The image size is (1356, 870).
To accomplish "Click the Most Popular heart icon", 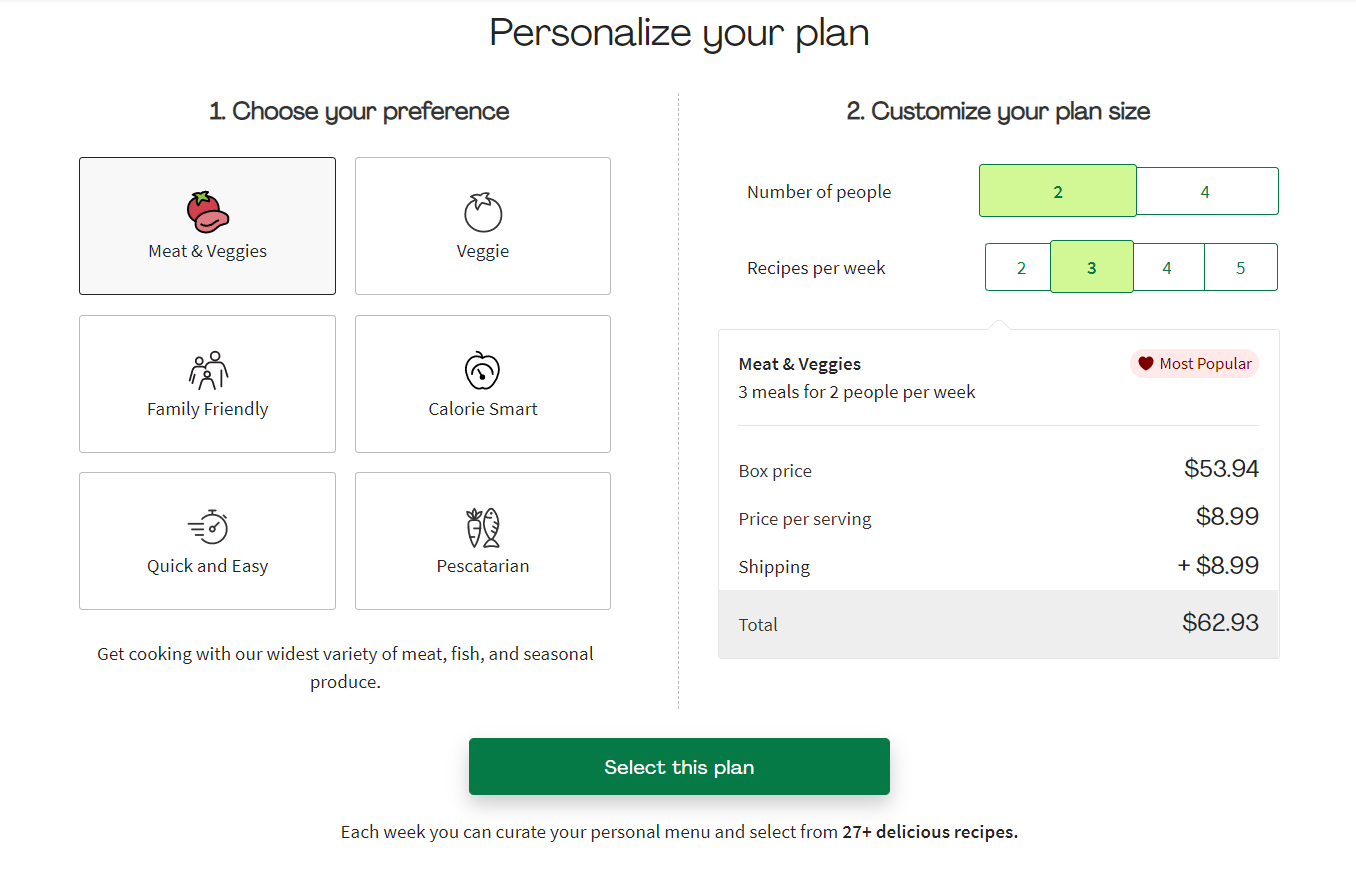I will click(1146, 363).
